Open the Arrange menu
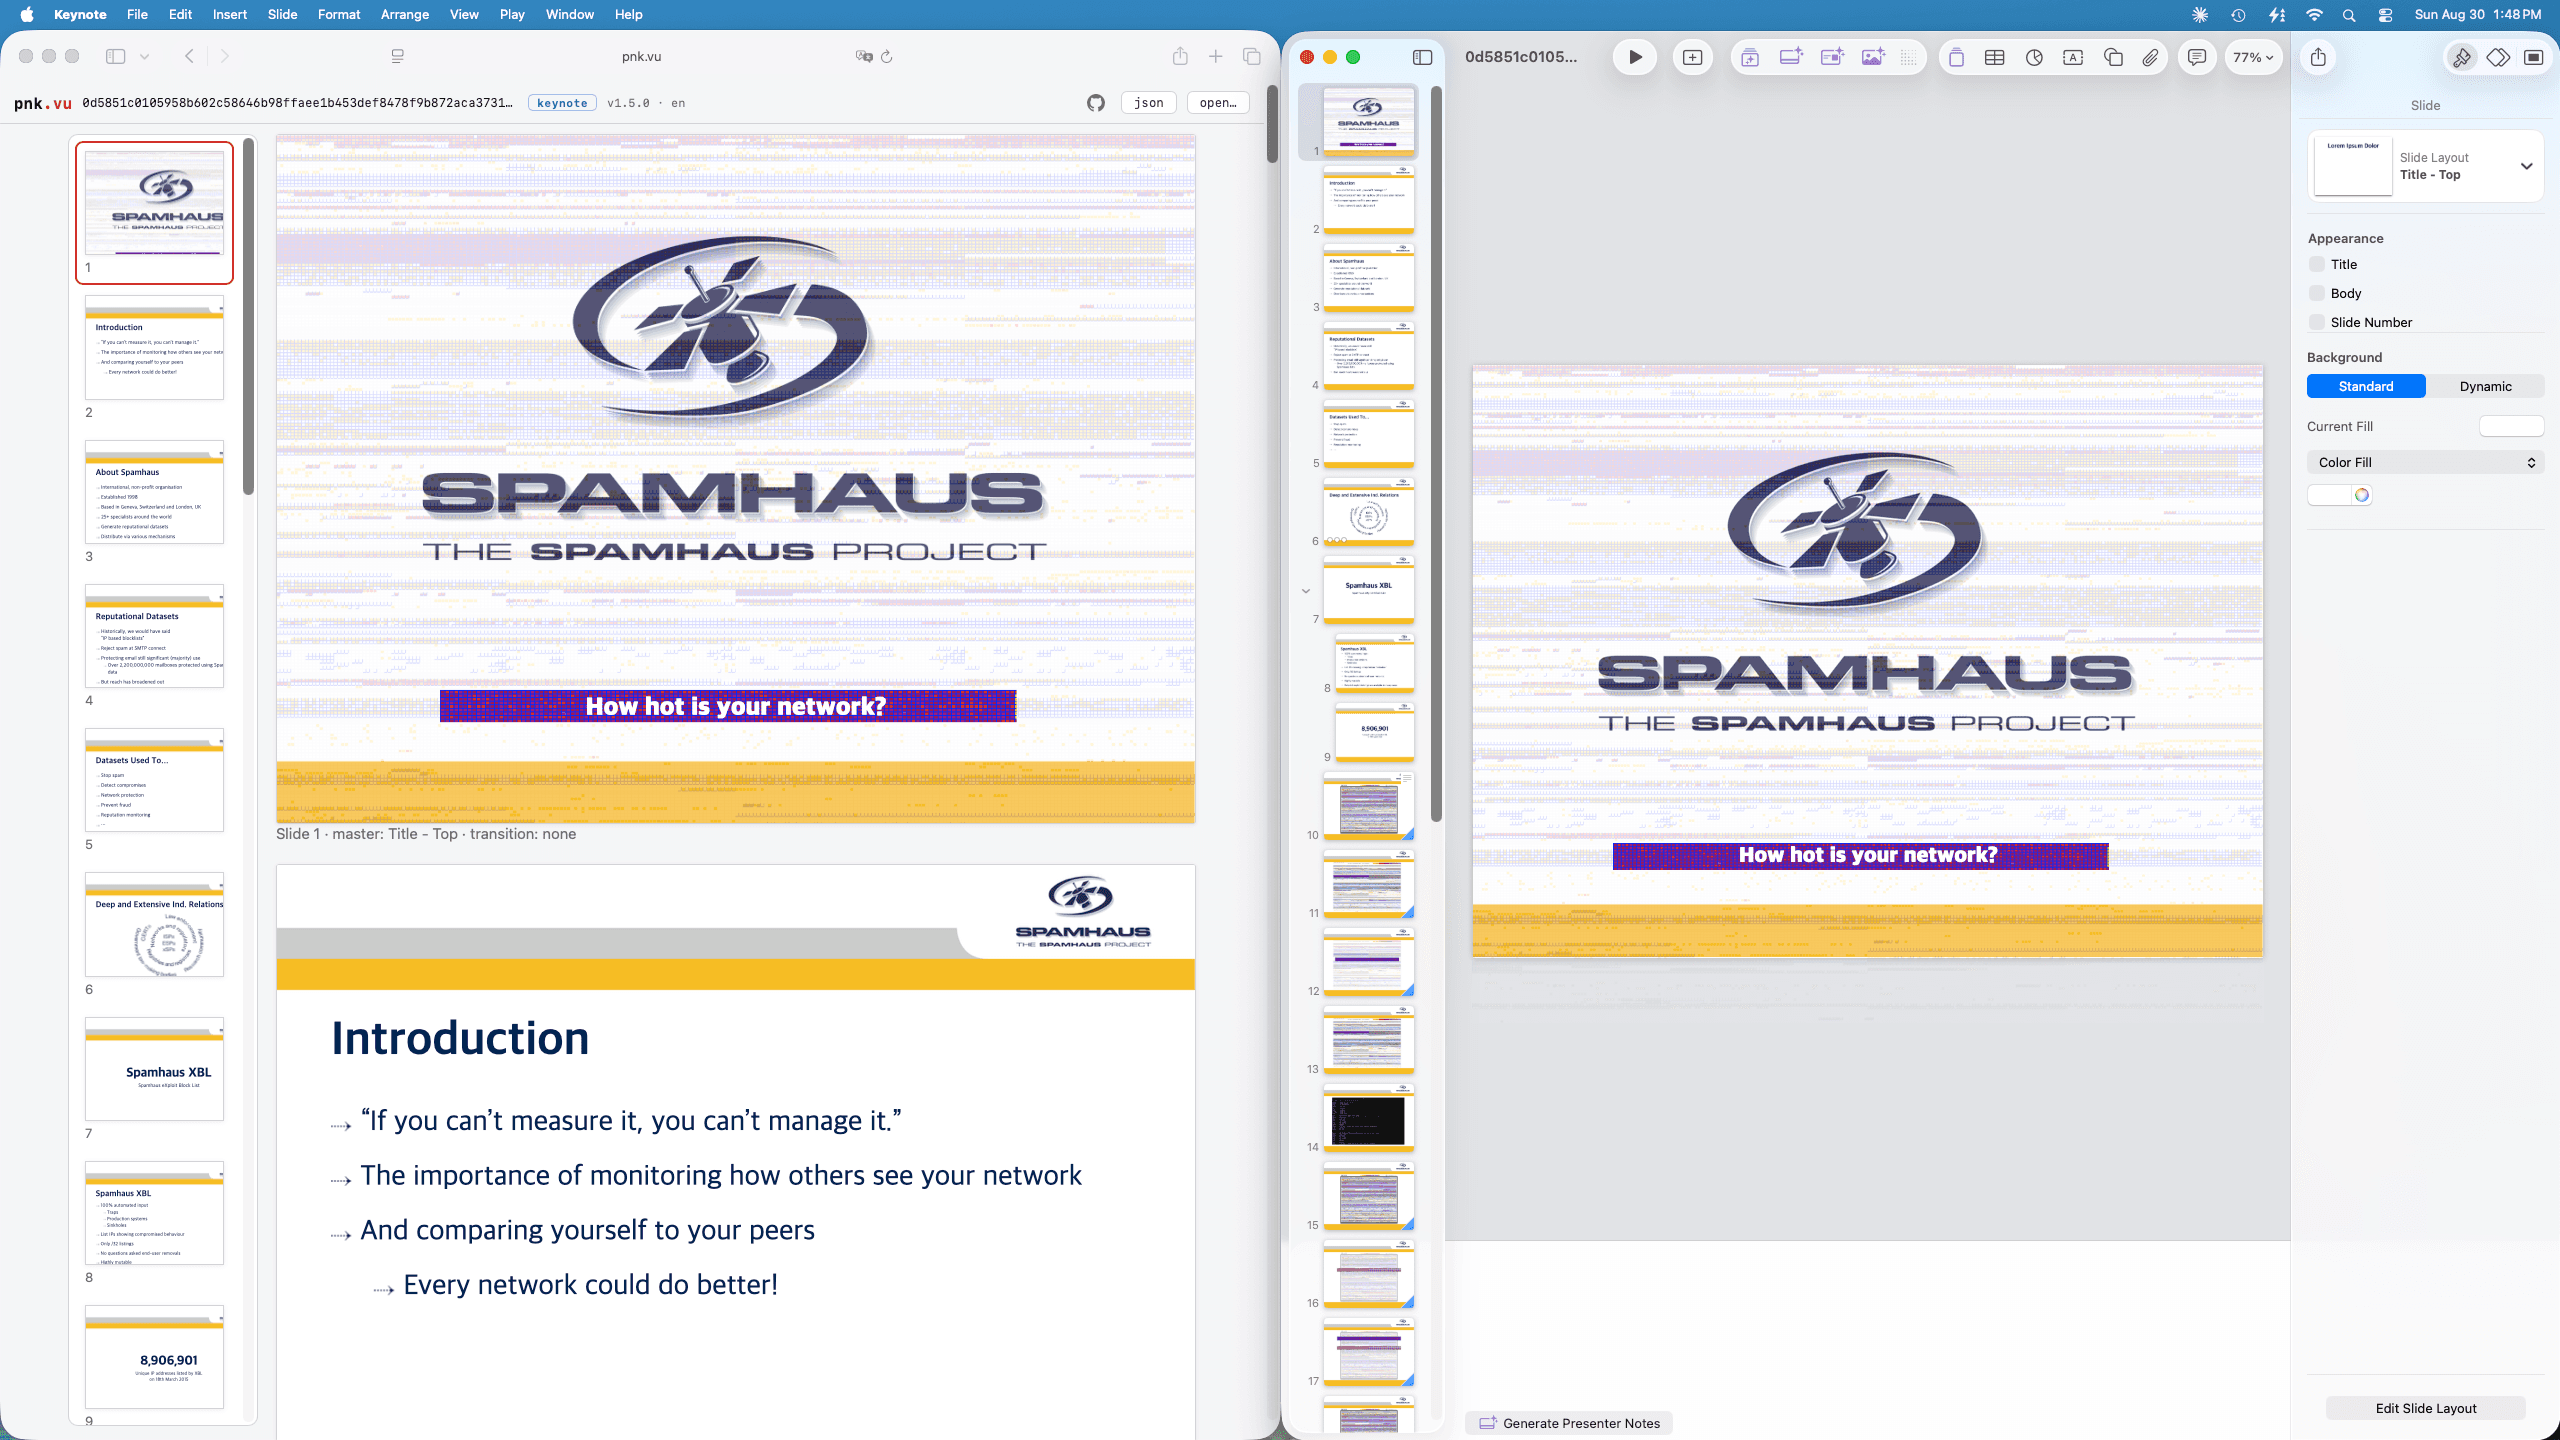 pyautogui.click(x=405, y=14)
